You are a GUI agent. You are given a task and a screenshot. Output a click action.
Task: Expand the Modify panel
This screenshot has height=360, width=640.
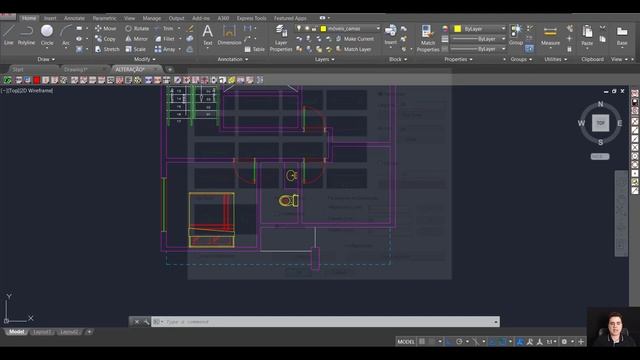[x=144, y=59]
